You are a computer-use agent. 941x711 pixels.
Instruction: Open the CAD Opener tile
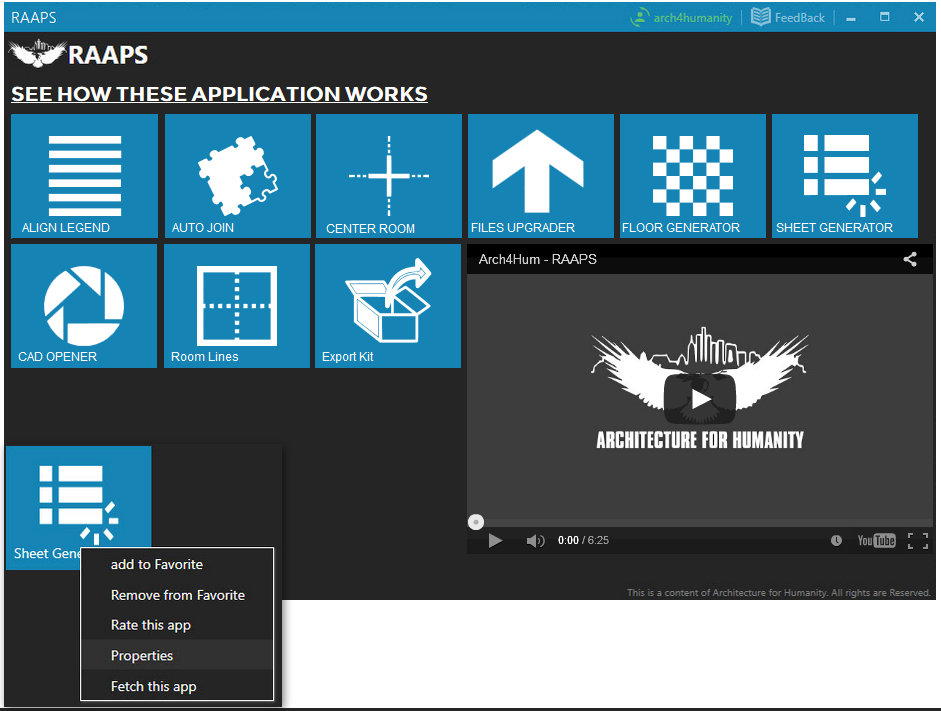point(84,305)
